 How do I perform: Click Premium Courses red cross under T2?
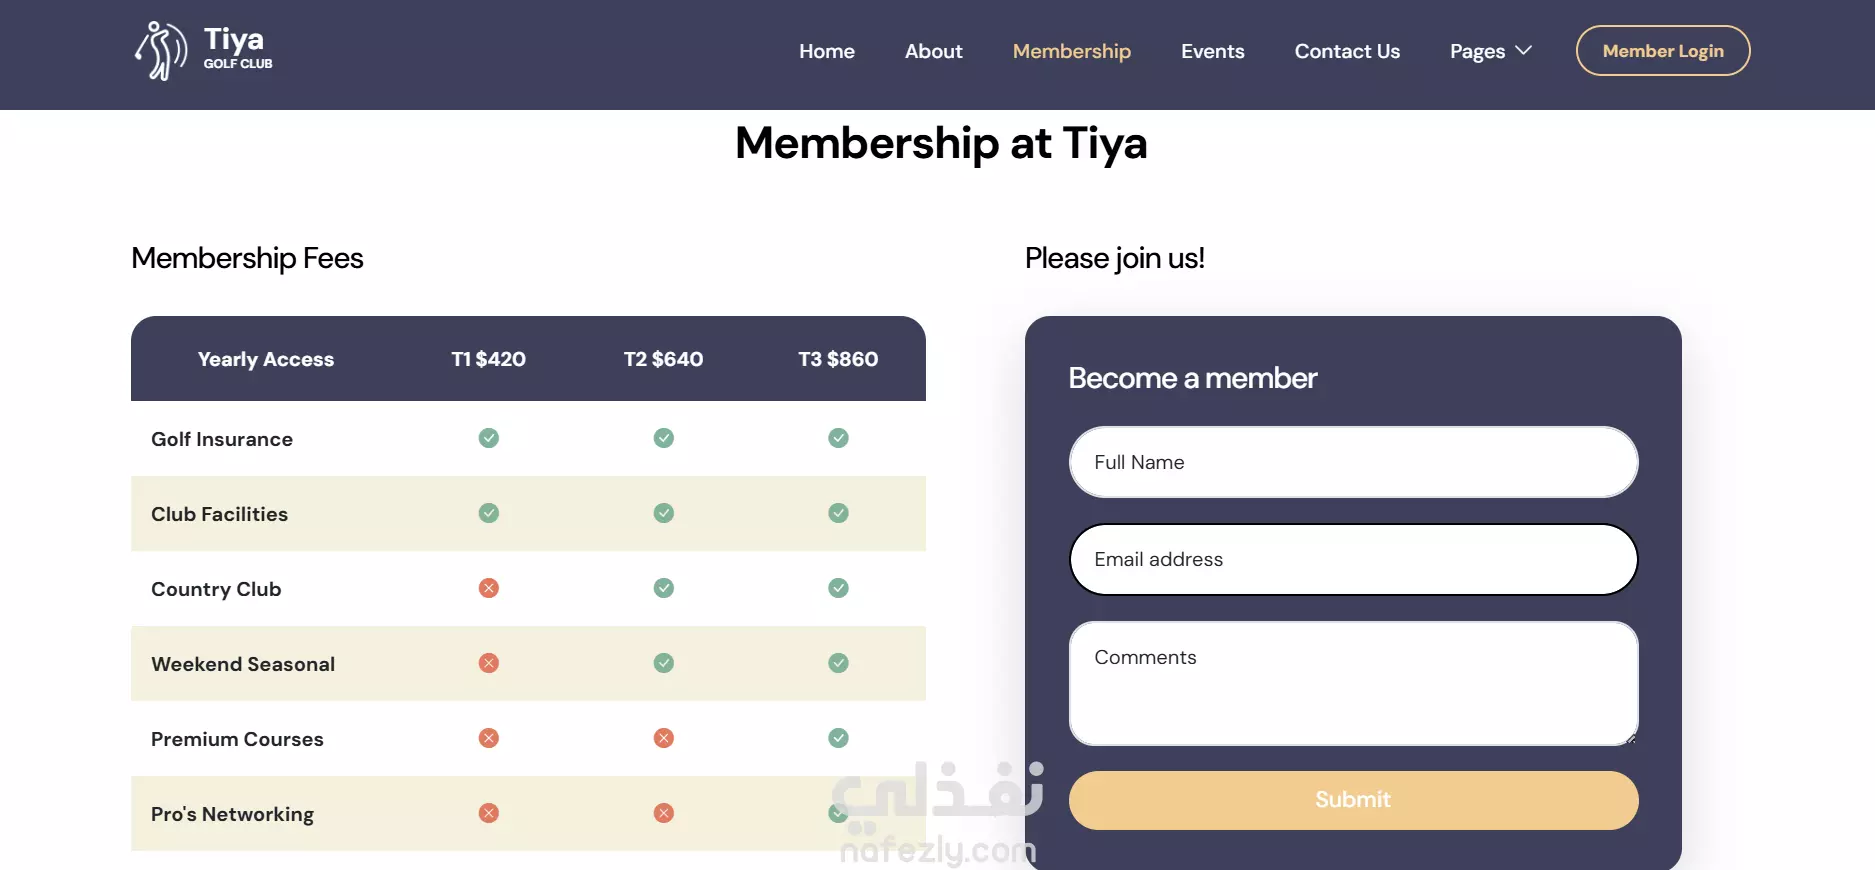[x=663, y=738]
